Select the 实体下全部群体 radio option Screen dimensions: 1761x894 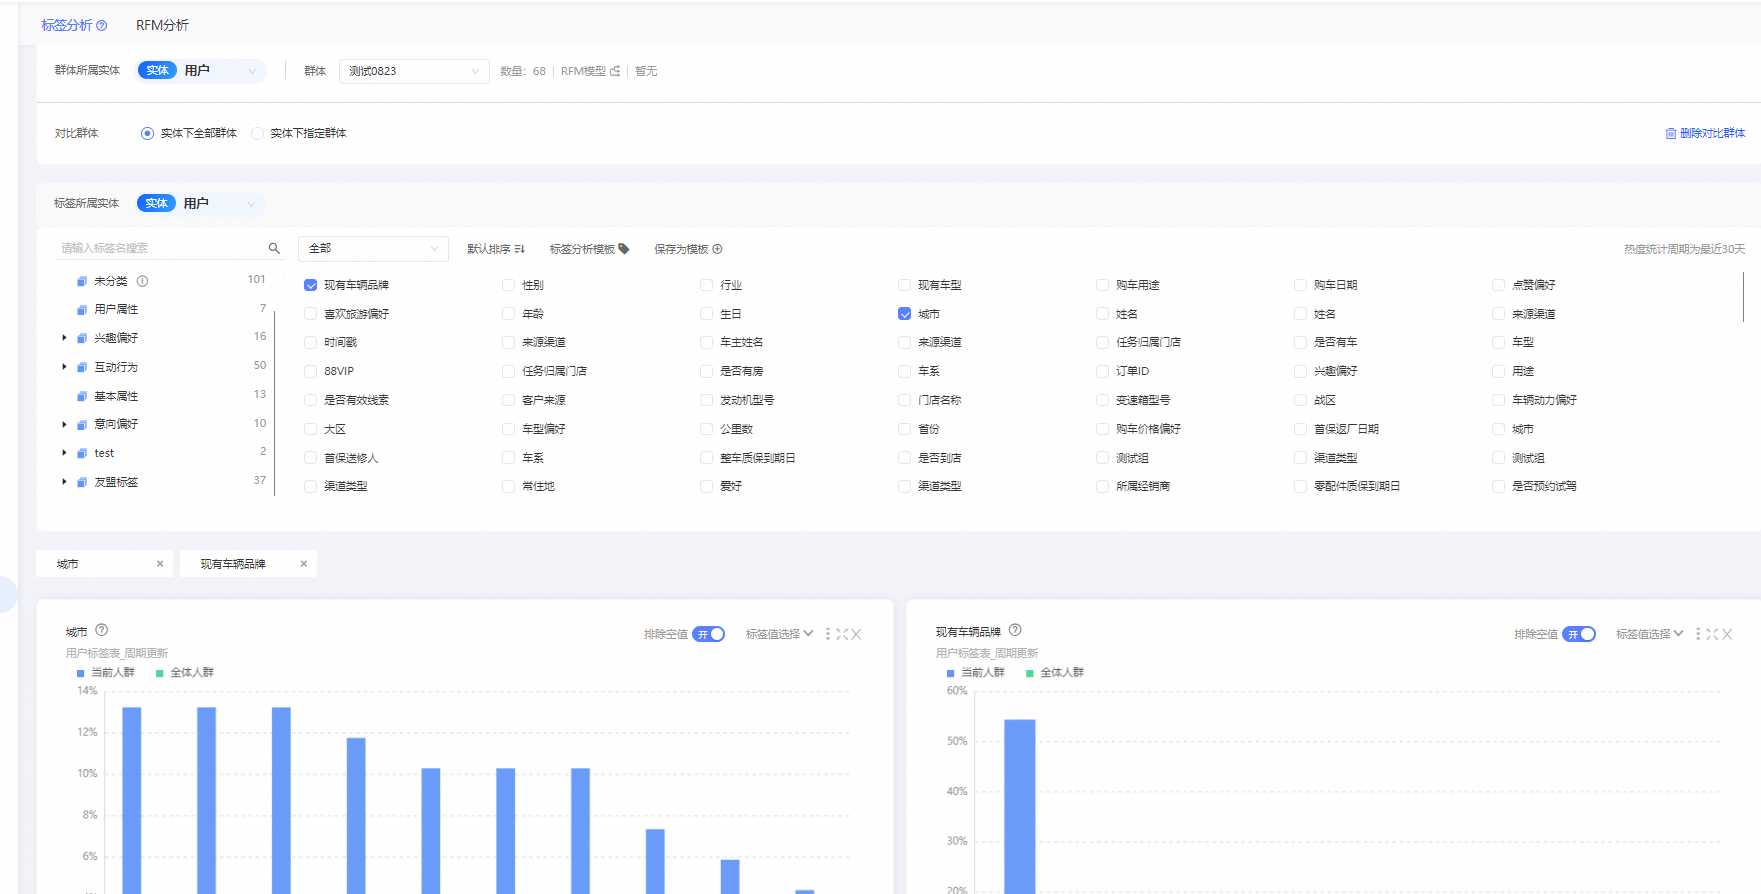147,133
